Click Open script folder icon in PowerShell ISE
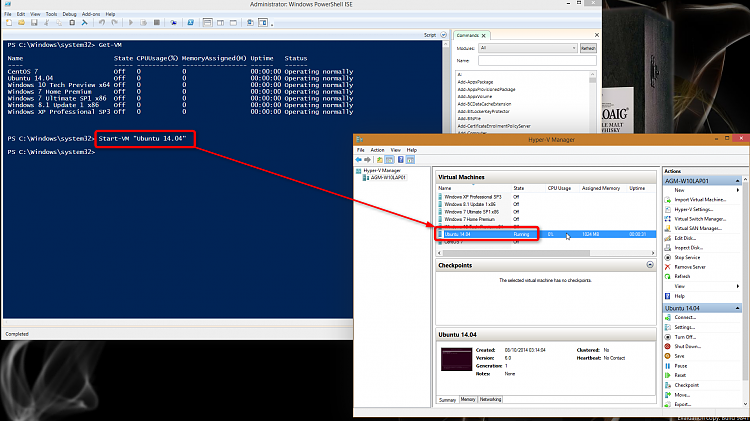This screenshot has height=421, width=750. point(22,22)
